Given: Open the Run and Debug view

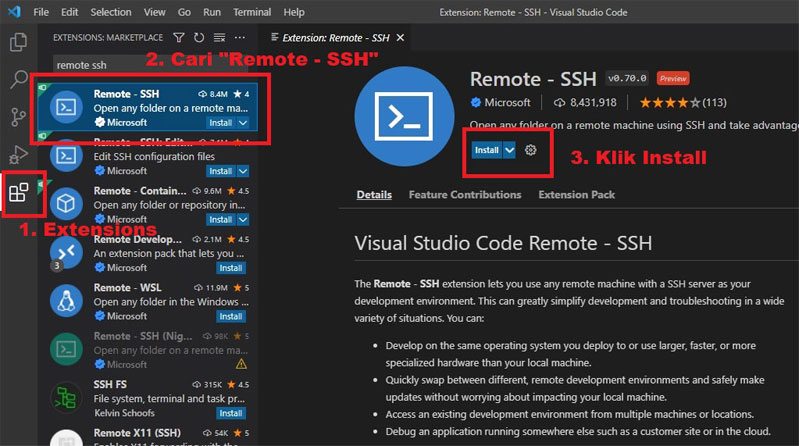Looking at the screenshot, I should pos(19,154).
